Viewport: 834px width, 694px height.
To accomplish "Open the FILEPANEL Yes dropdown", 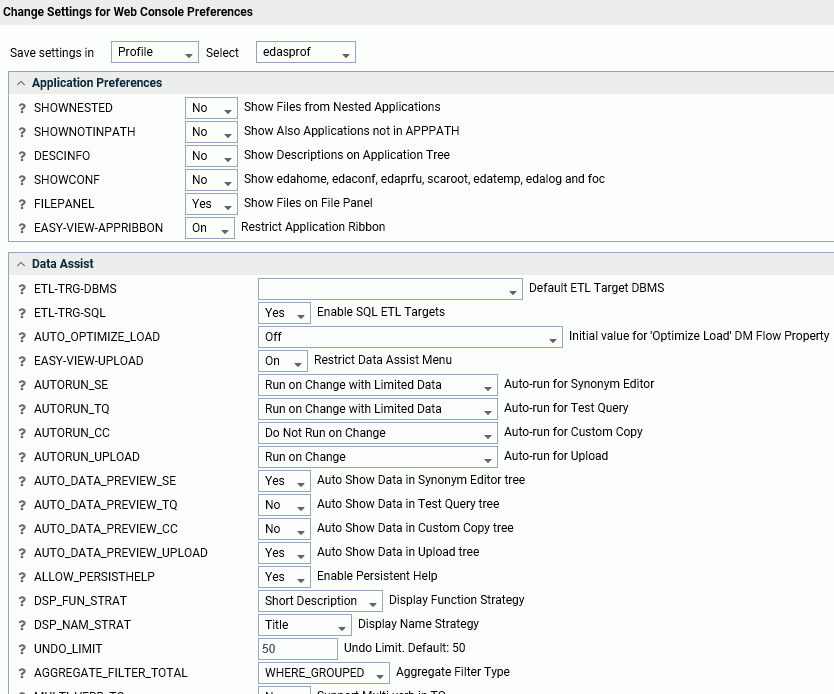I will pos(211,204).
